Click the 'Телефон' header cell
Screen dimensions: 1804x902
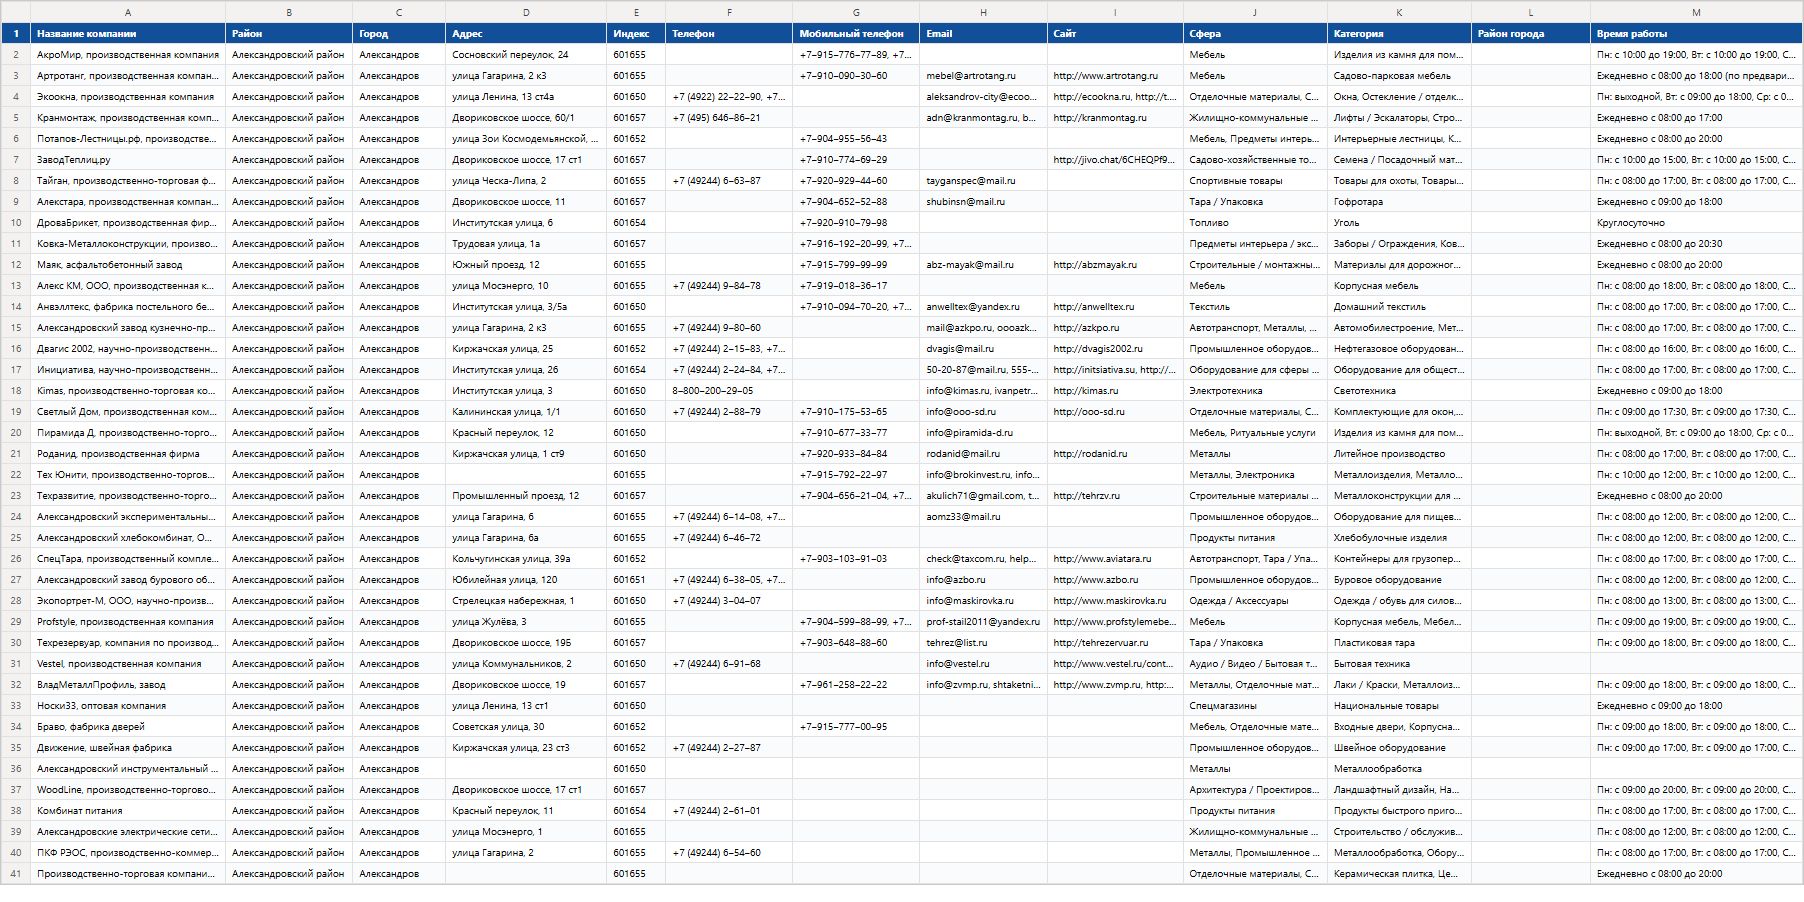click(x=729, y=33)
